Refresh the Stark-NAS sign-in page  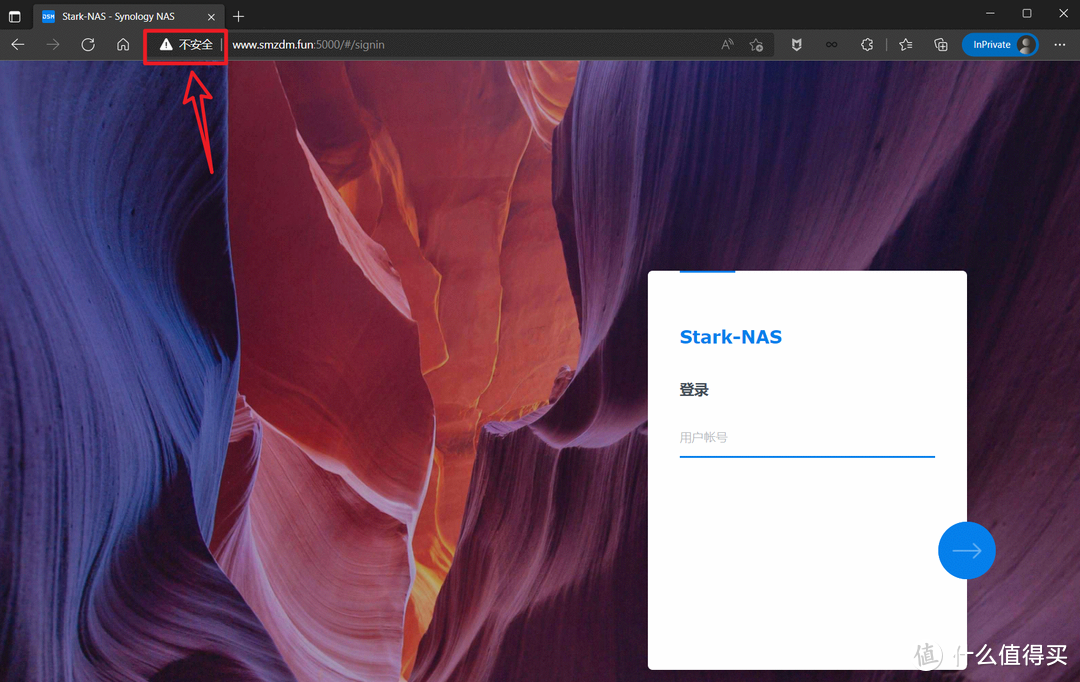coord(87,45)
